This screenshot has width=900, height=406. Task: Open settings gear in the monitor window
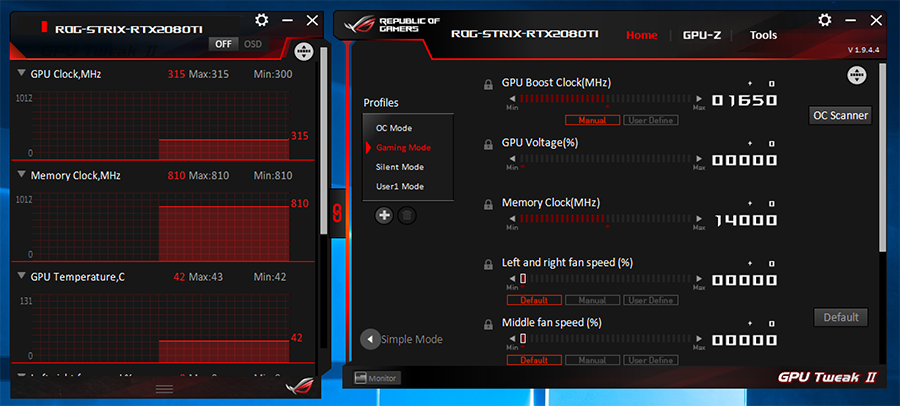(x=262, y=20)
